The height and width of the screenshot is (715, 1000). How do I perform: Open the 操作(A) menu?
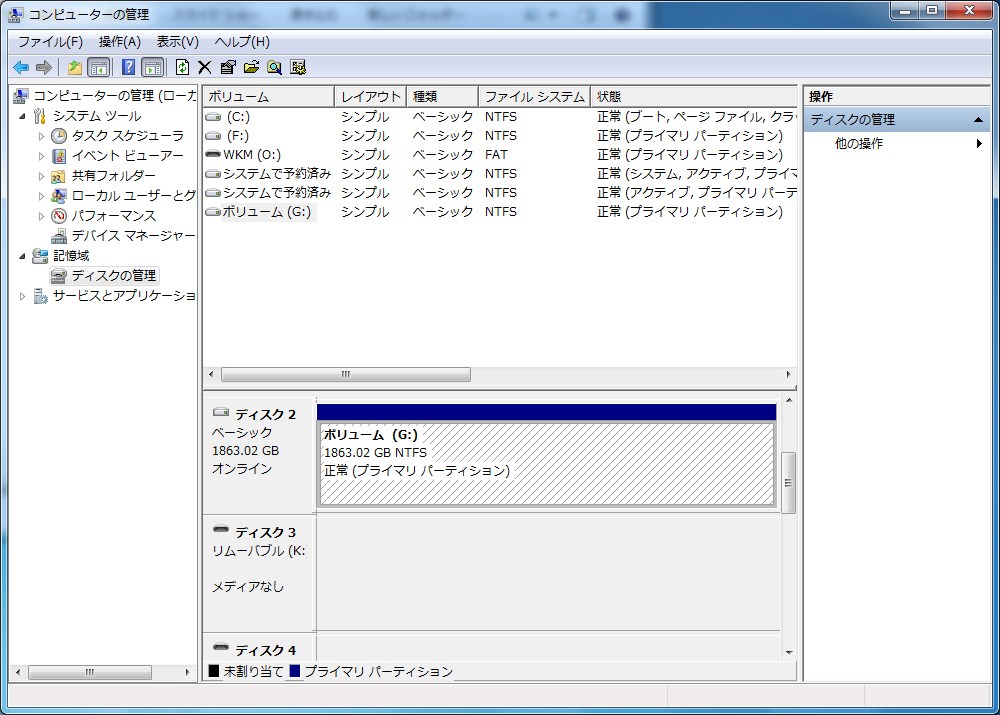click(x=119, y=42)
